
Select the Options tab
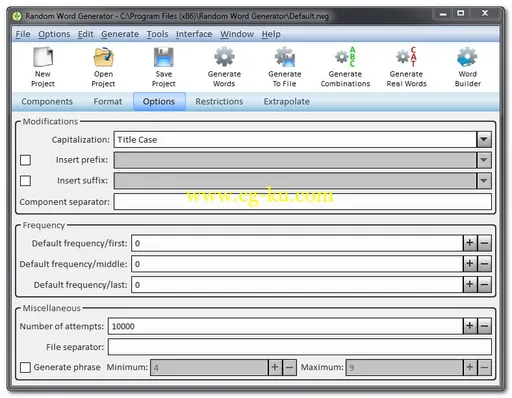[159, 102]
